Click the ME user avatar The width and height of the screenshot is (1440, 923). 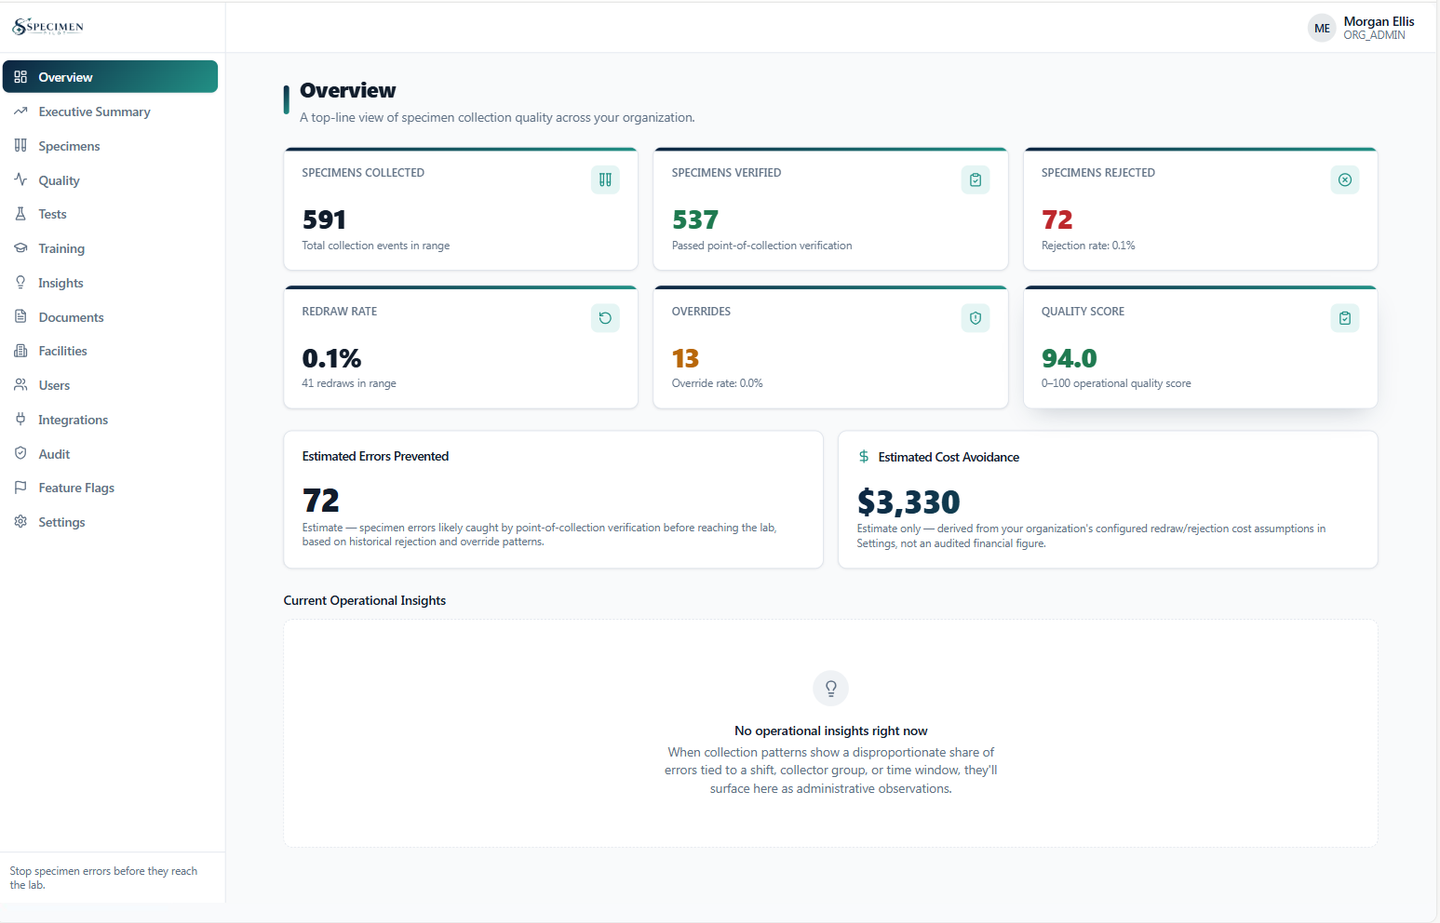(1322, 28)
